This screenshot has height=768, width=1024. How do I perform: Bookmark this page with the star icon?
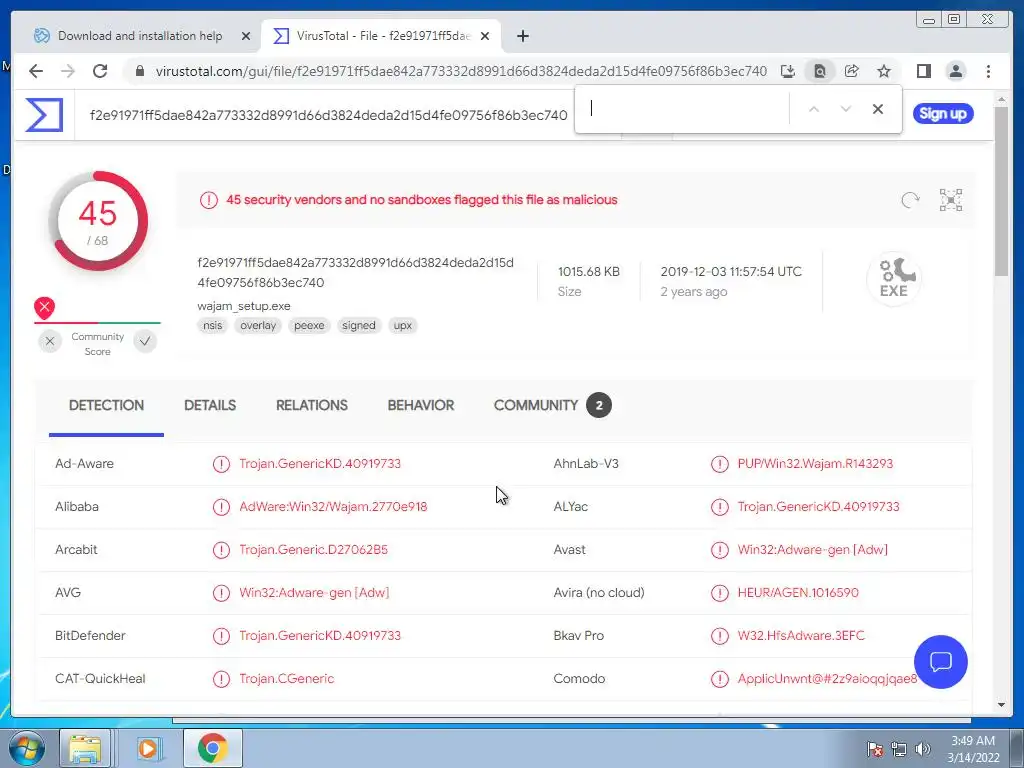(x=884, y=71)
